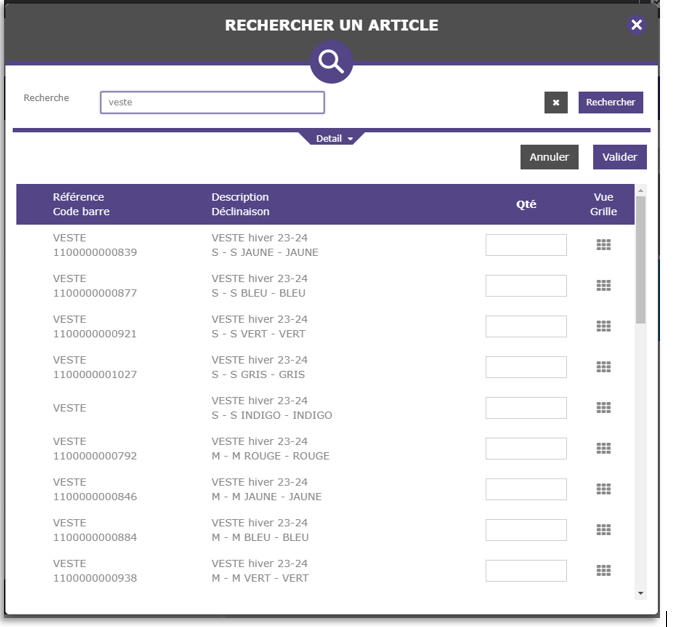Clear the search with the x button
This screenshot has height=627, width=675.
[556, 102]
